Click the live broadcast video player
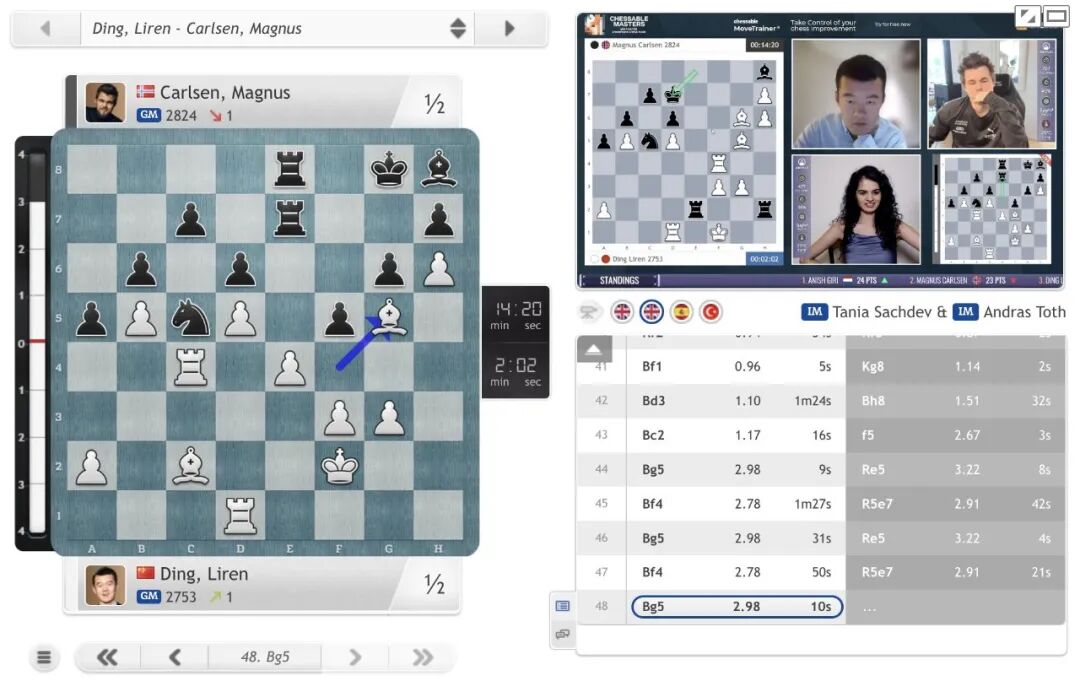Image resolution: width=1080 pixels, height=681 pixels. pos(820,150)
